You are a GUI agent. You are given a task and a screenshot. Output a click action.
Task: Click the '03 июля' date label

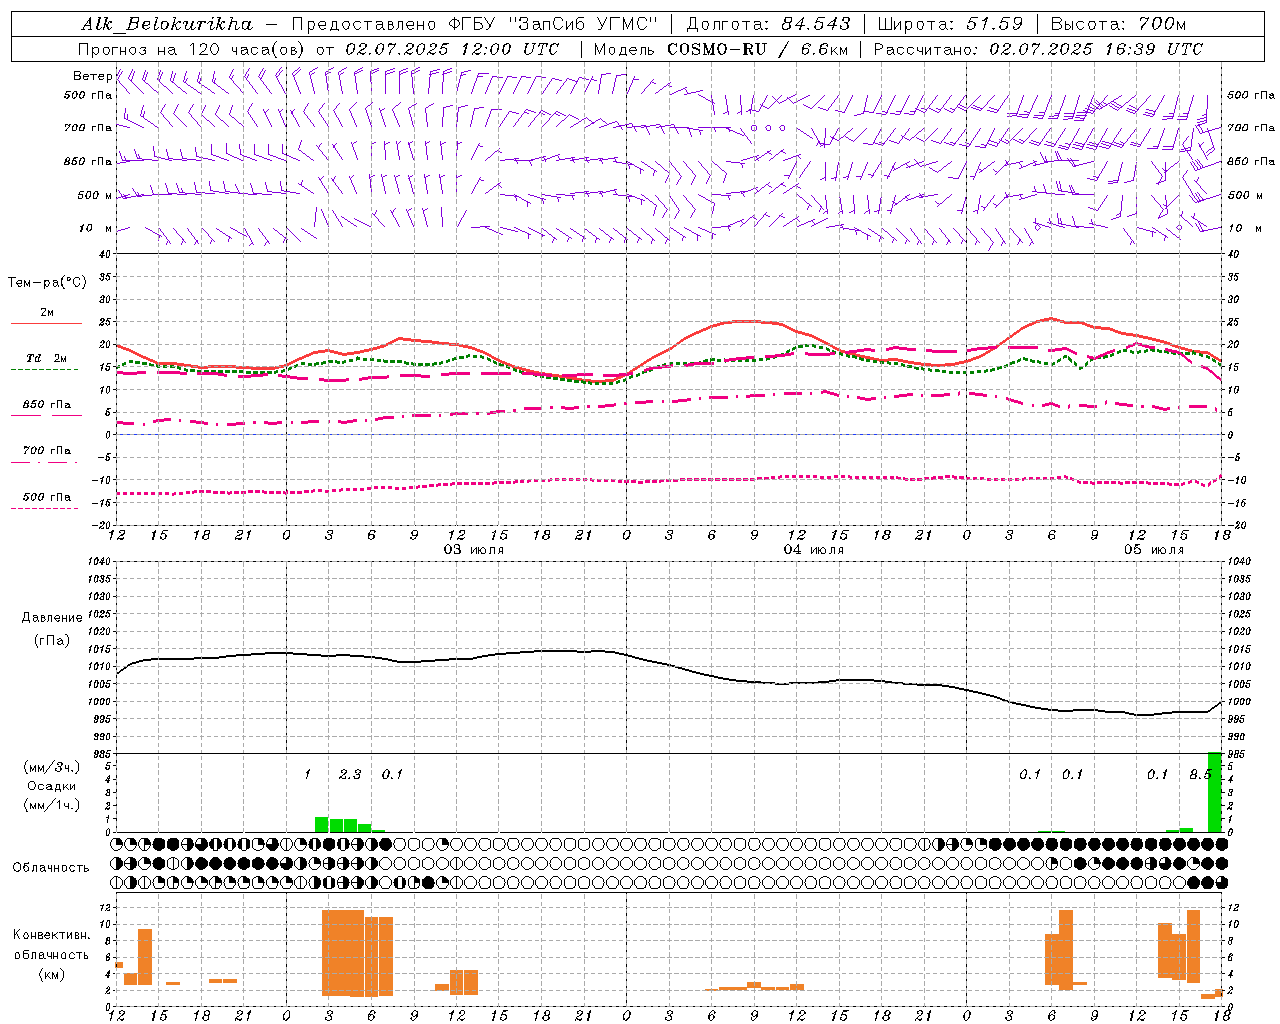point(474,550)
